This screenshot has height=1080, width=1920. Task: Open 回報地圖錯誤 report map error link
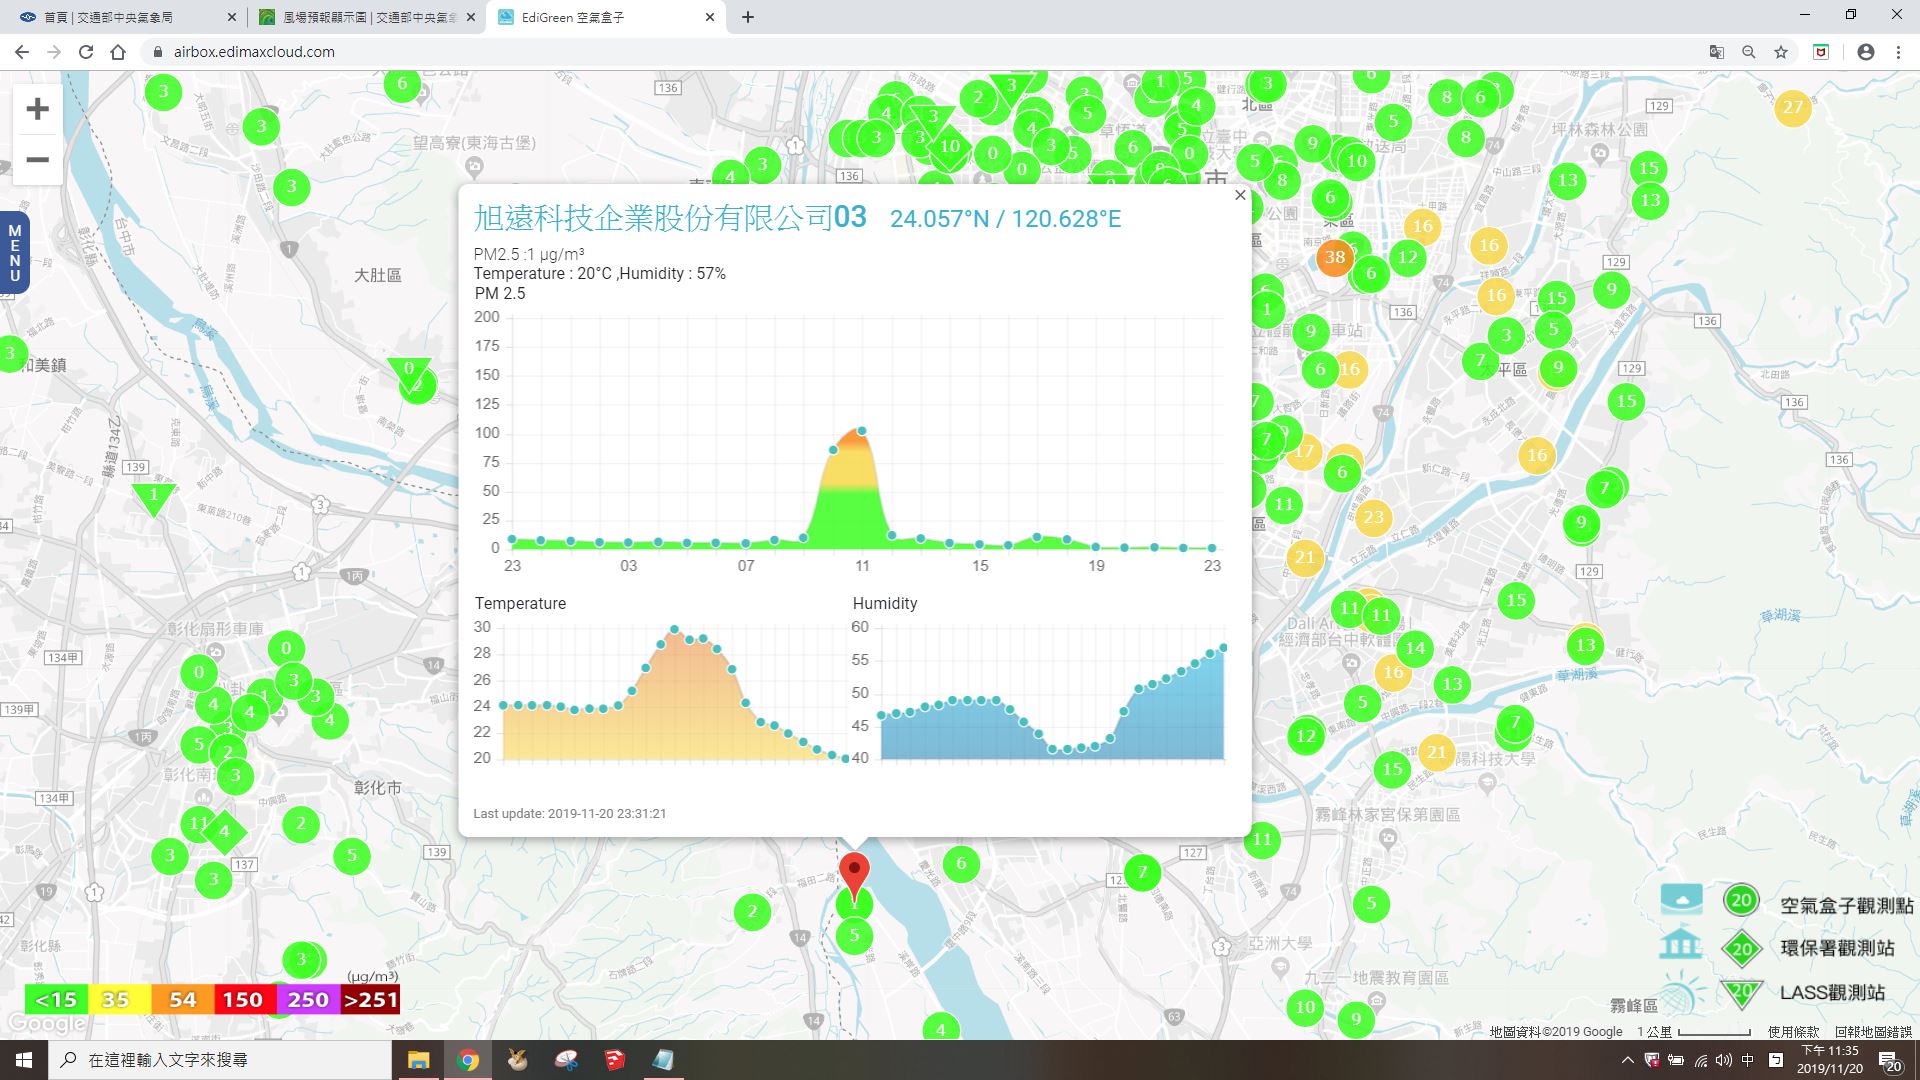click(x=1873, y=1031)
